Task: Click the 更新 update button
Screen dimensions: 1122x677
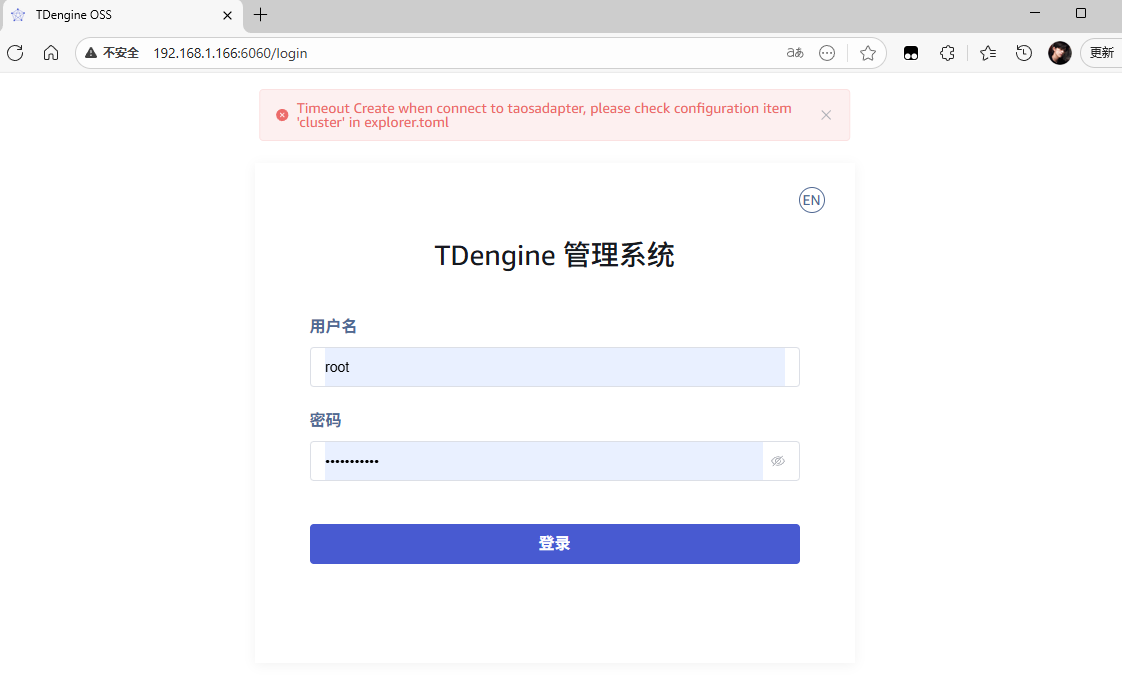Action: pos(1101,53)
